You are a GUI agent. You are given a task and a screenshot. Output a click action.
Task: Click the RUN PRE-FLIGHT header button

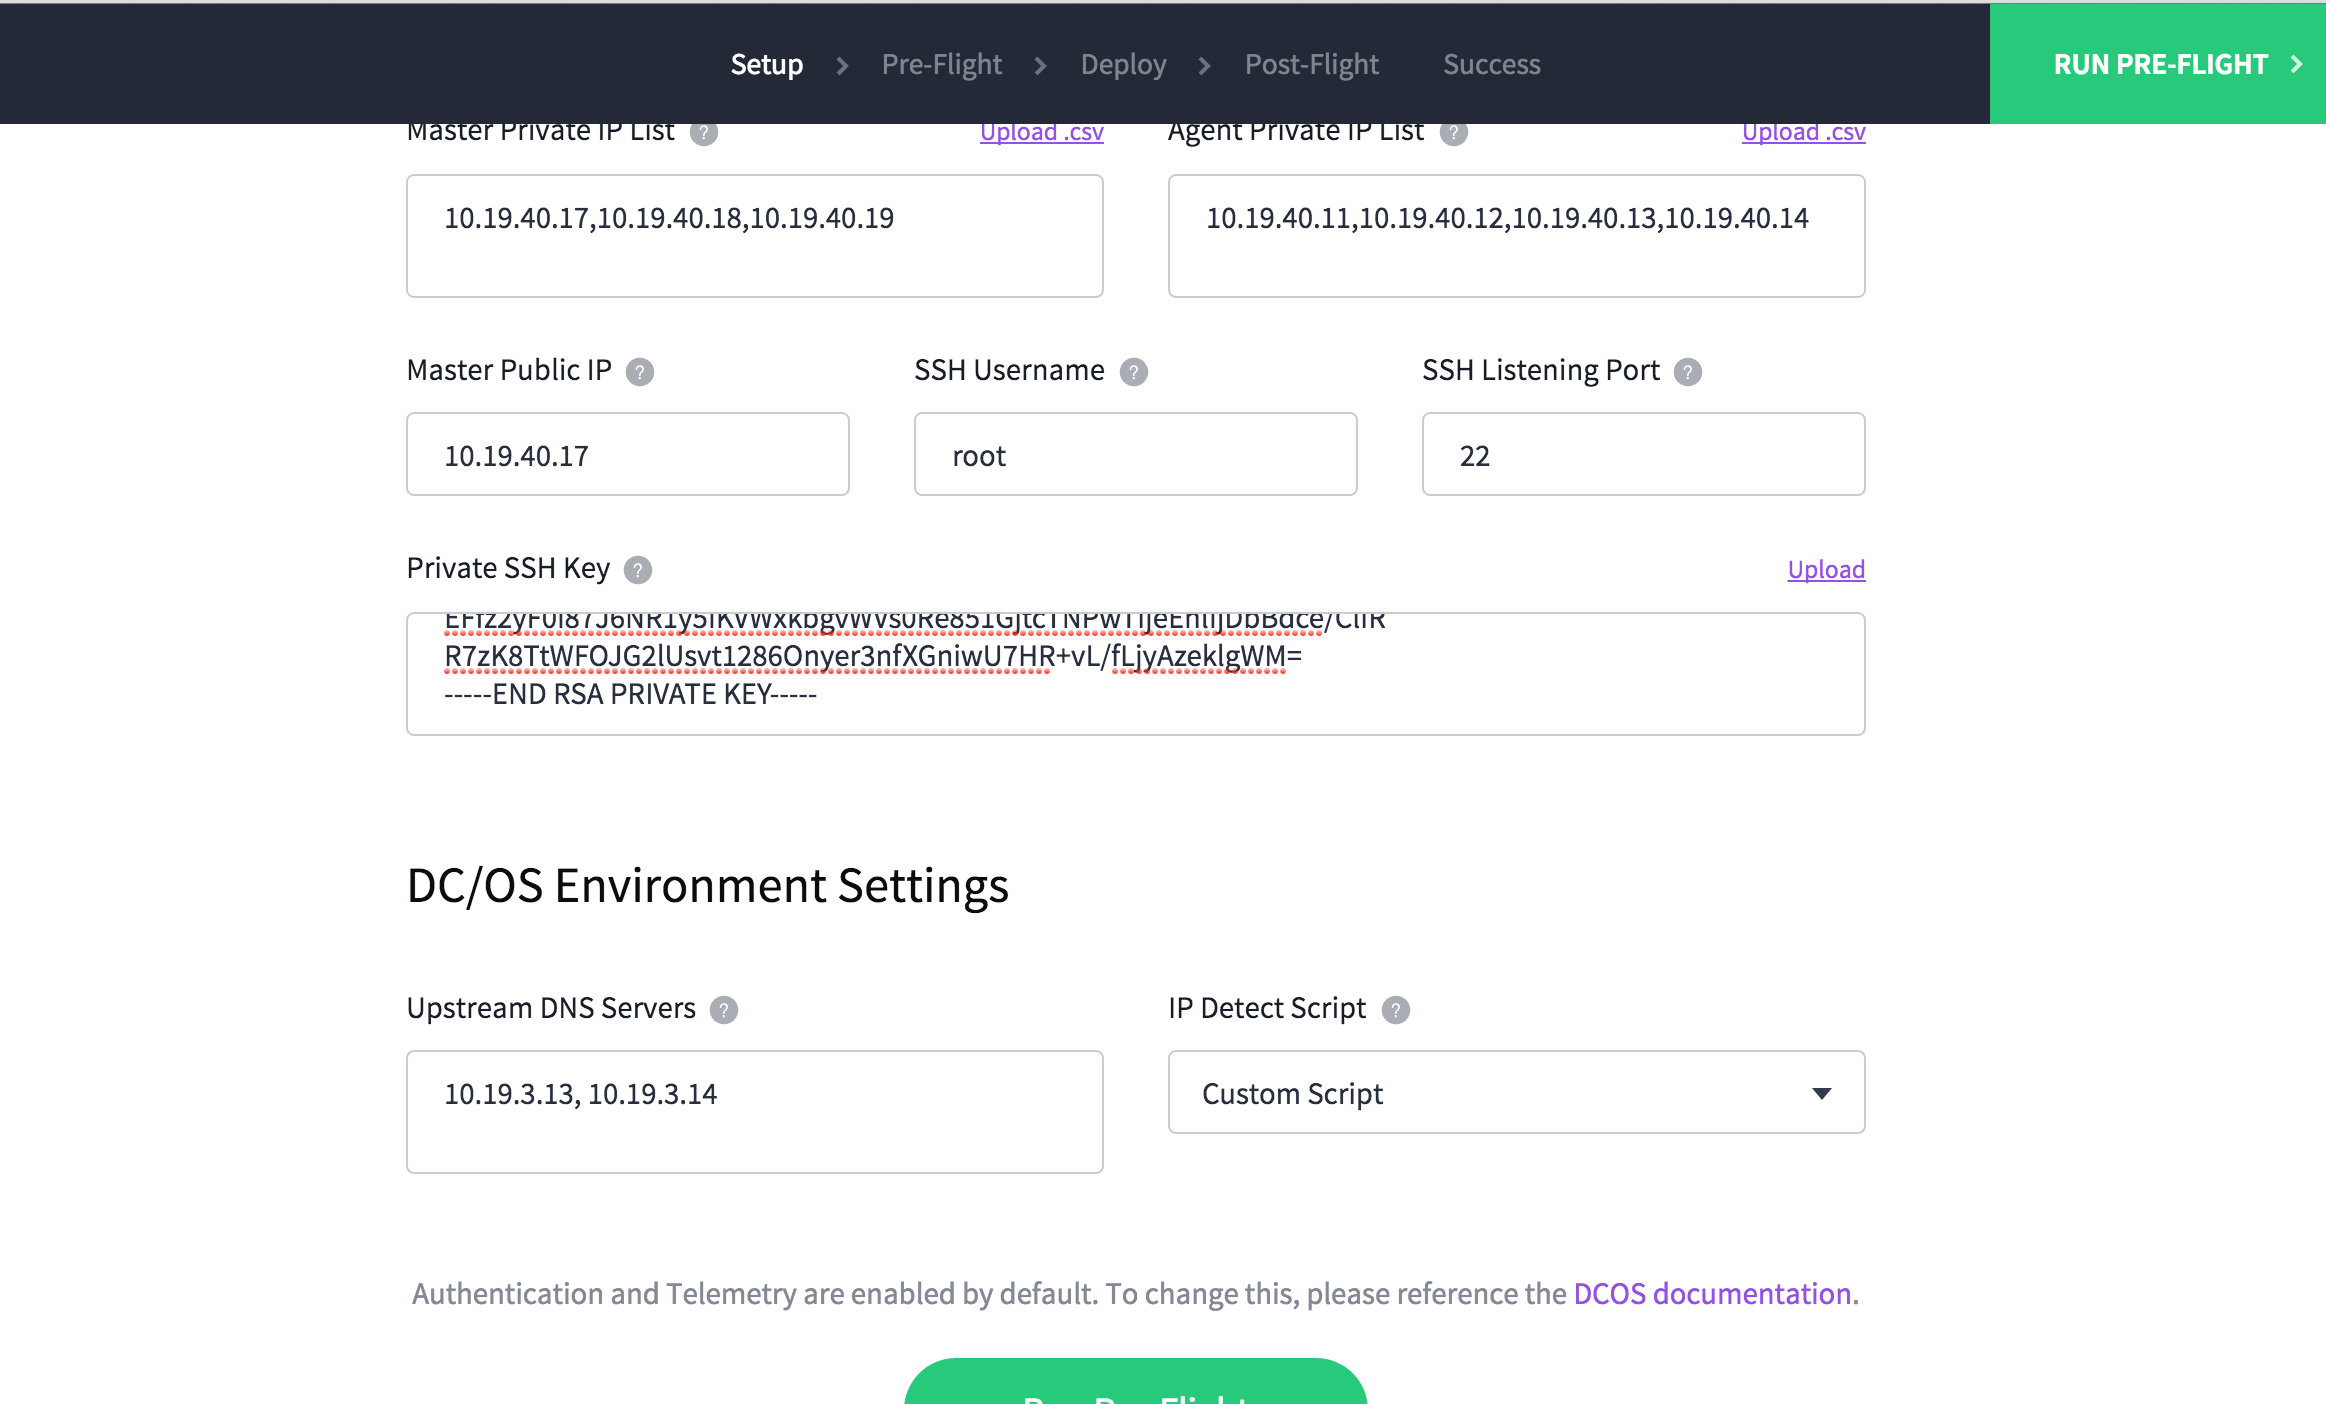[x=2158, y=64]
